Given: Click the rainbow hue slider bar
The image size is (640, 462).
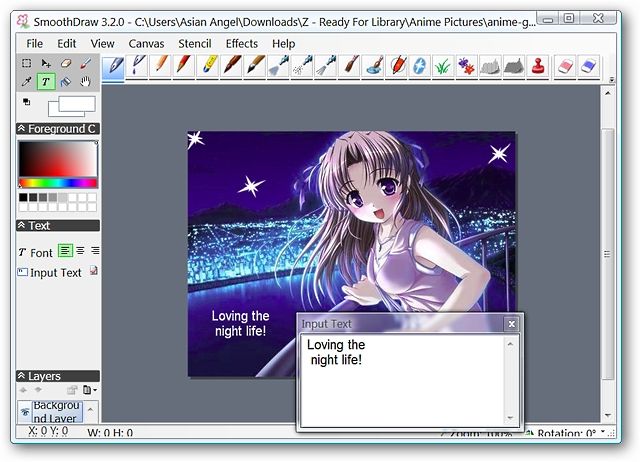Looking at the screenshot, I should (x=58, y=183).
